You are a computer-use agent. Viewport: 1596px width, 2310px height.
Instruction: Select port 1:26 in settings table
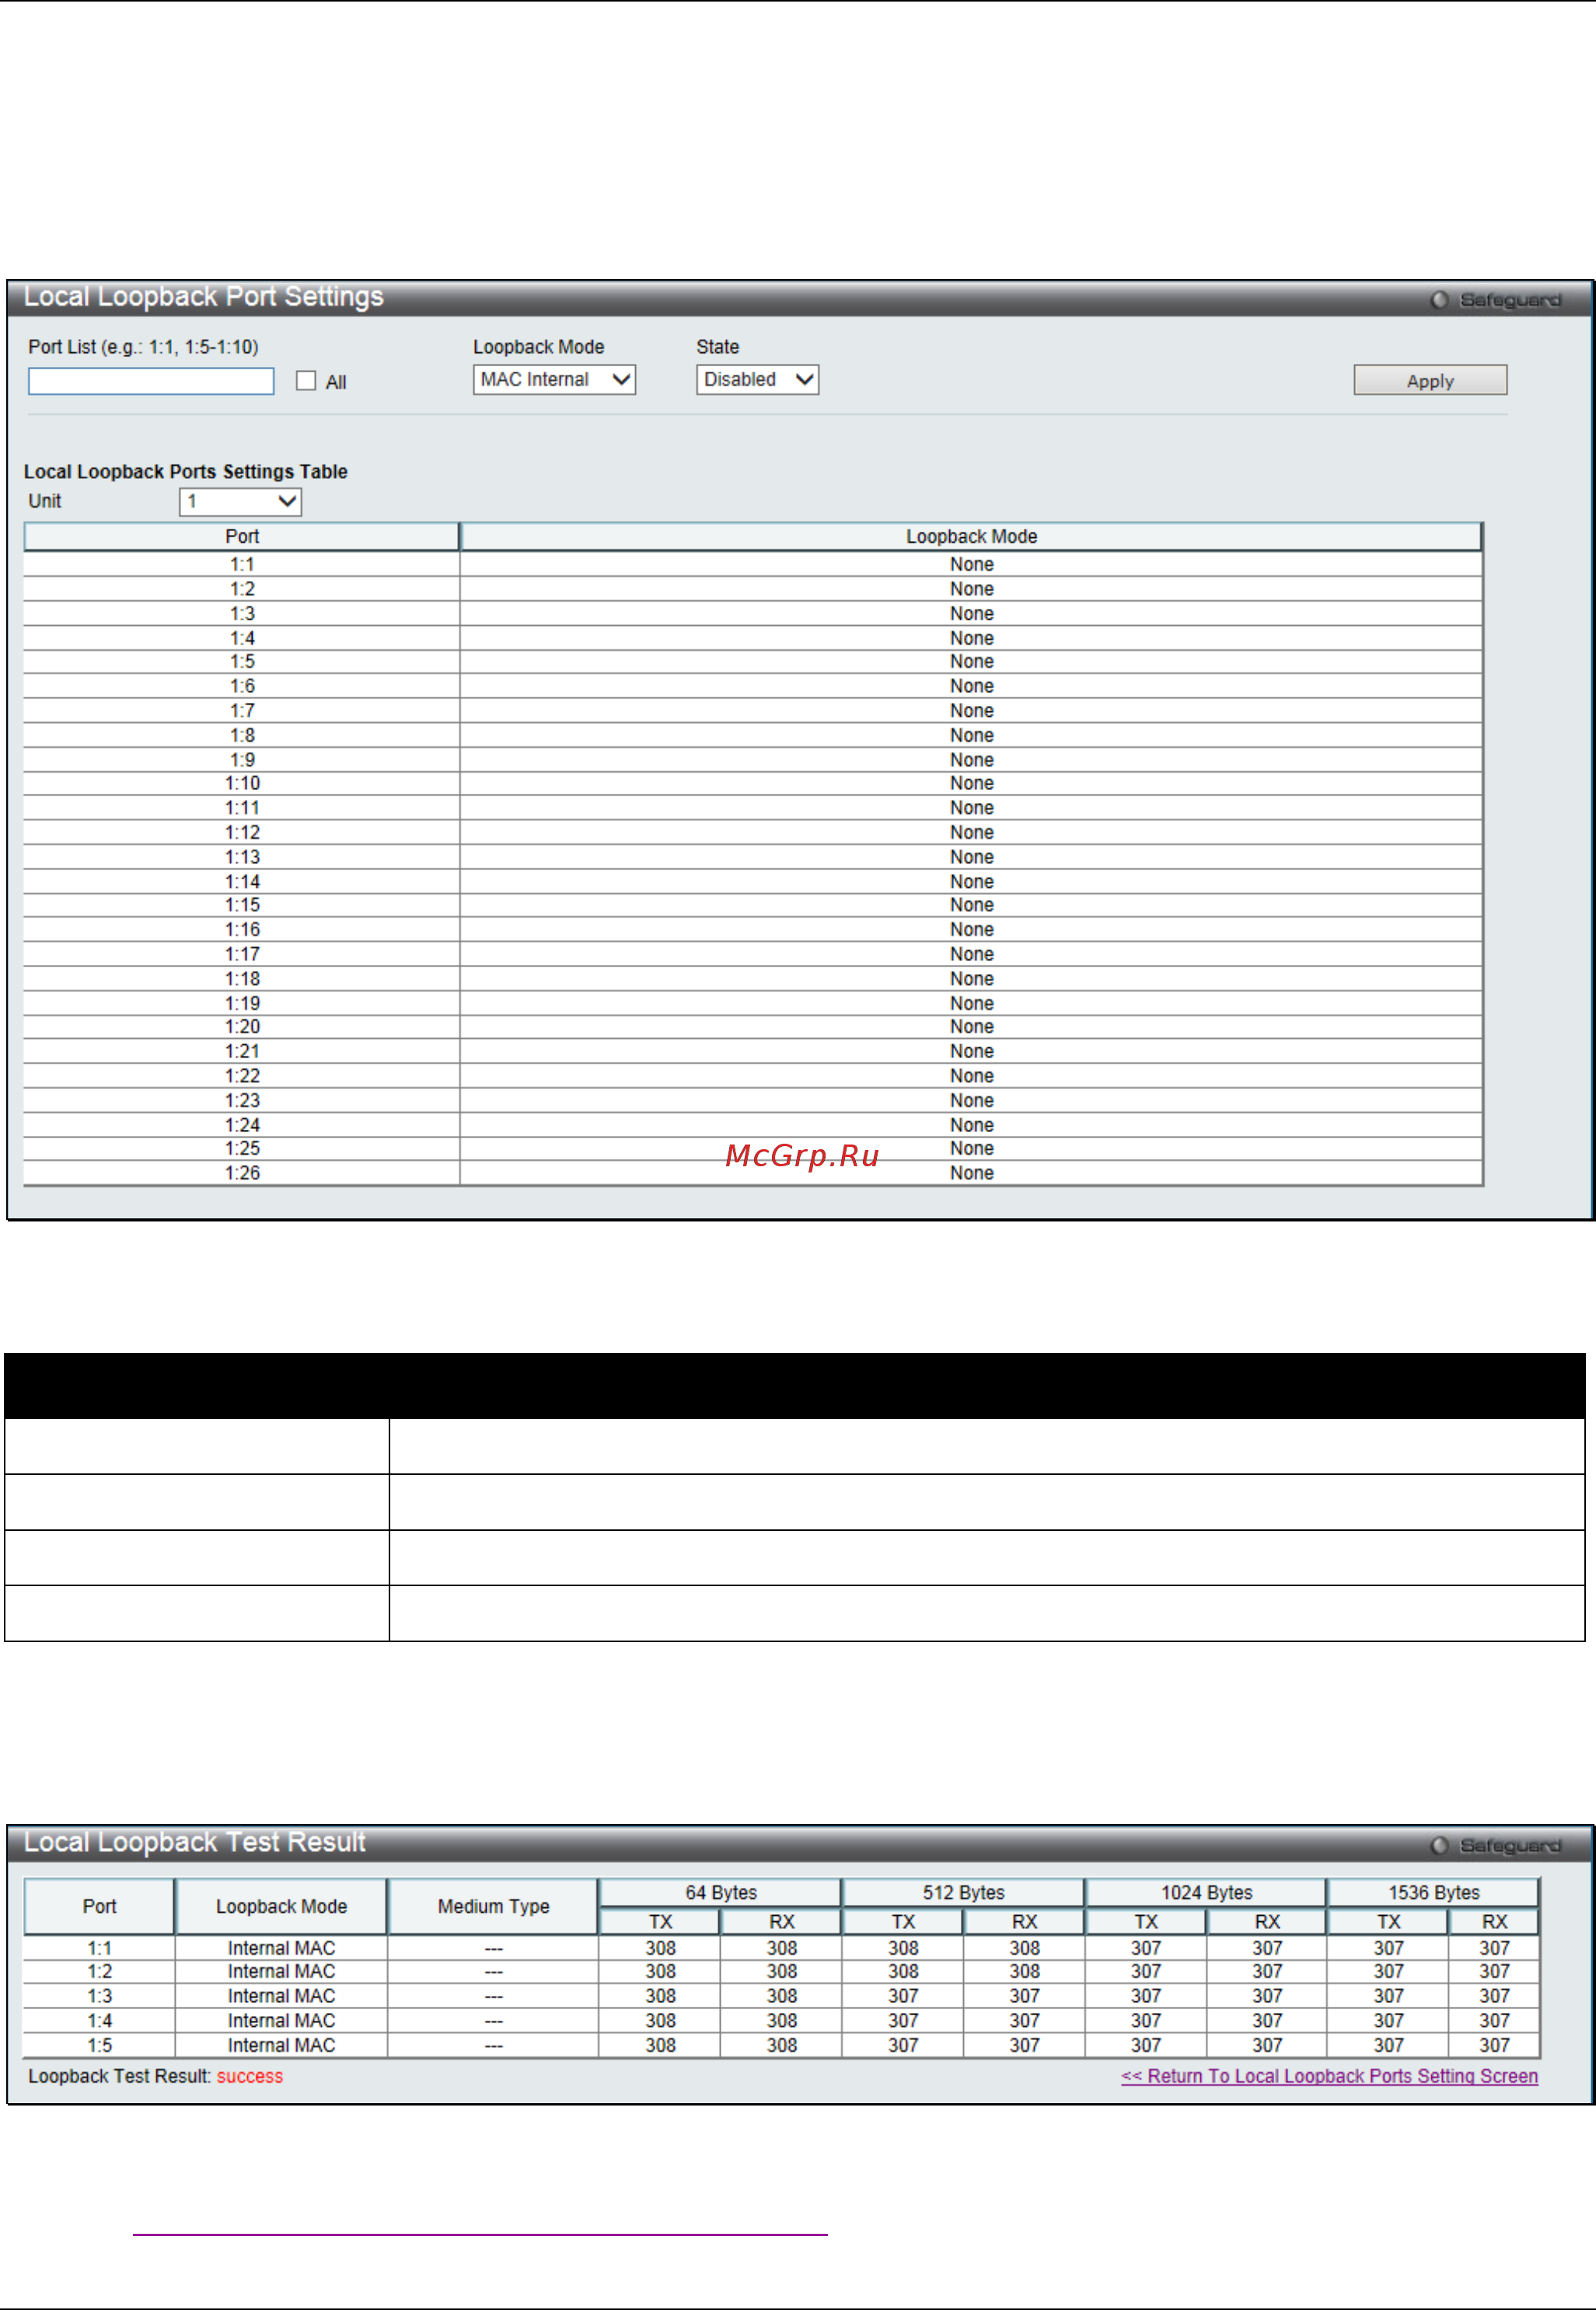click(x=242, y=1173)
